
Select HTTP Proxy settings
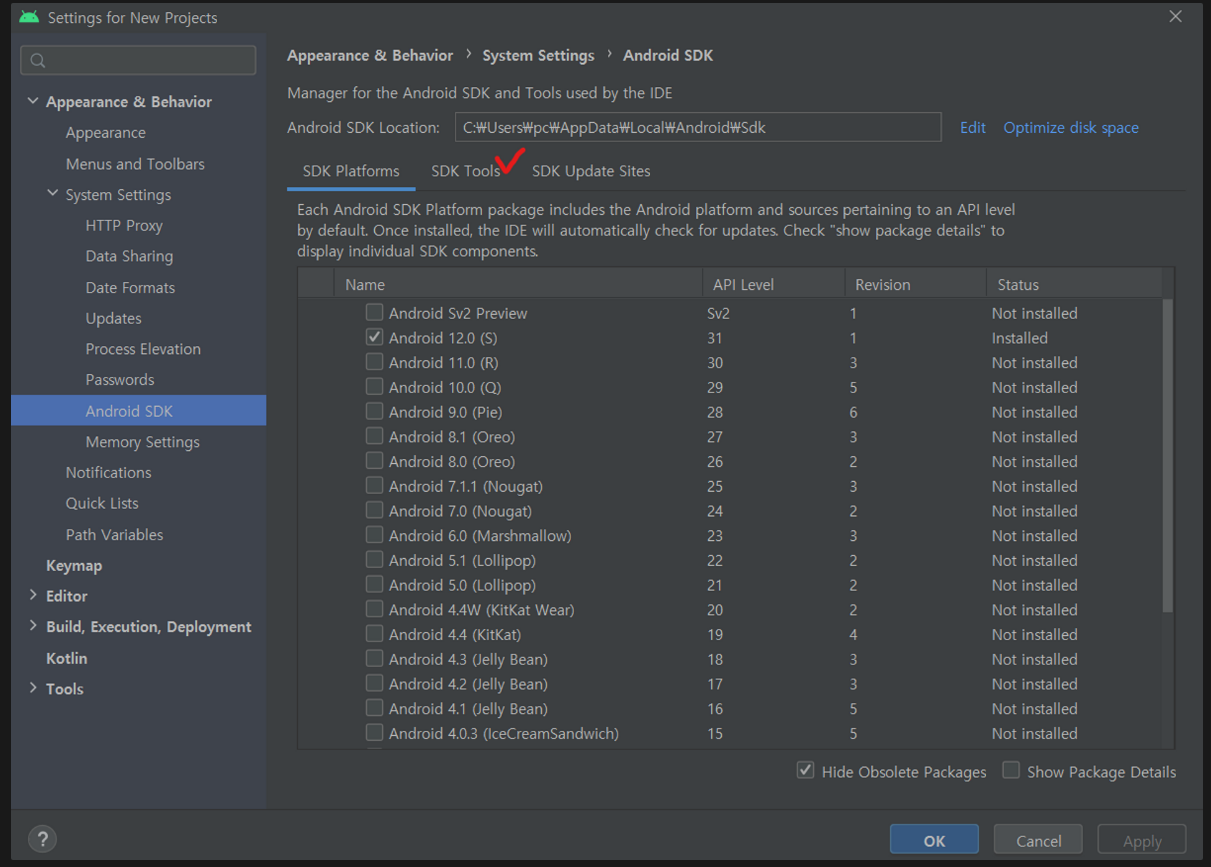click(x=124, y=225)
